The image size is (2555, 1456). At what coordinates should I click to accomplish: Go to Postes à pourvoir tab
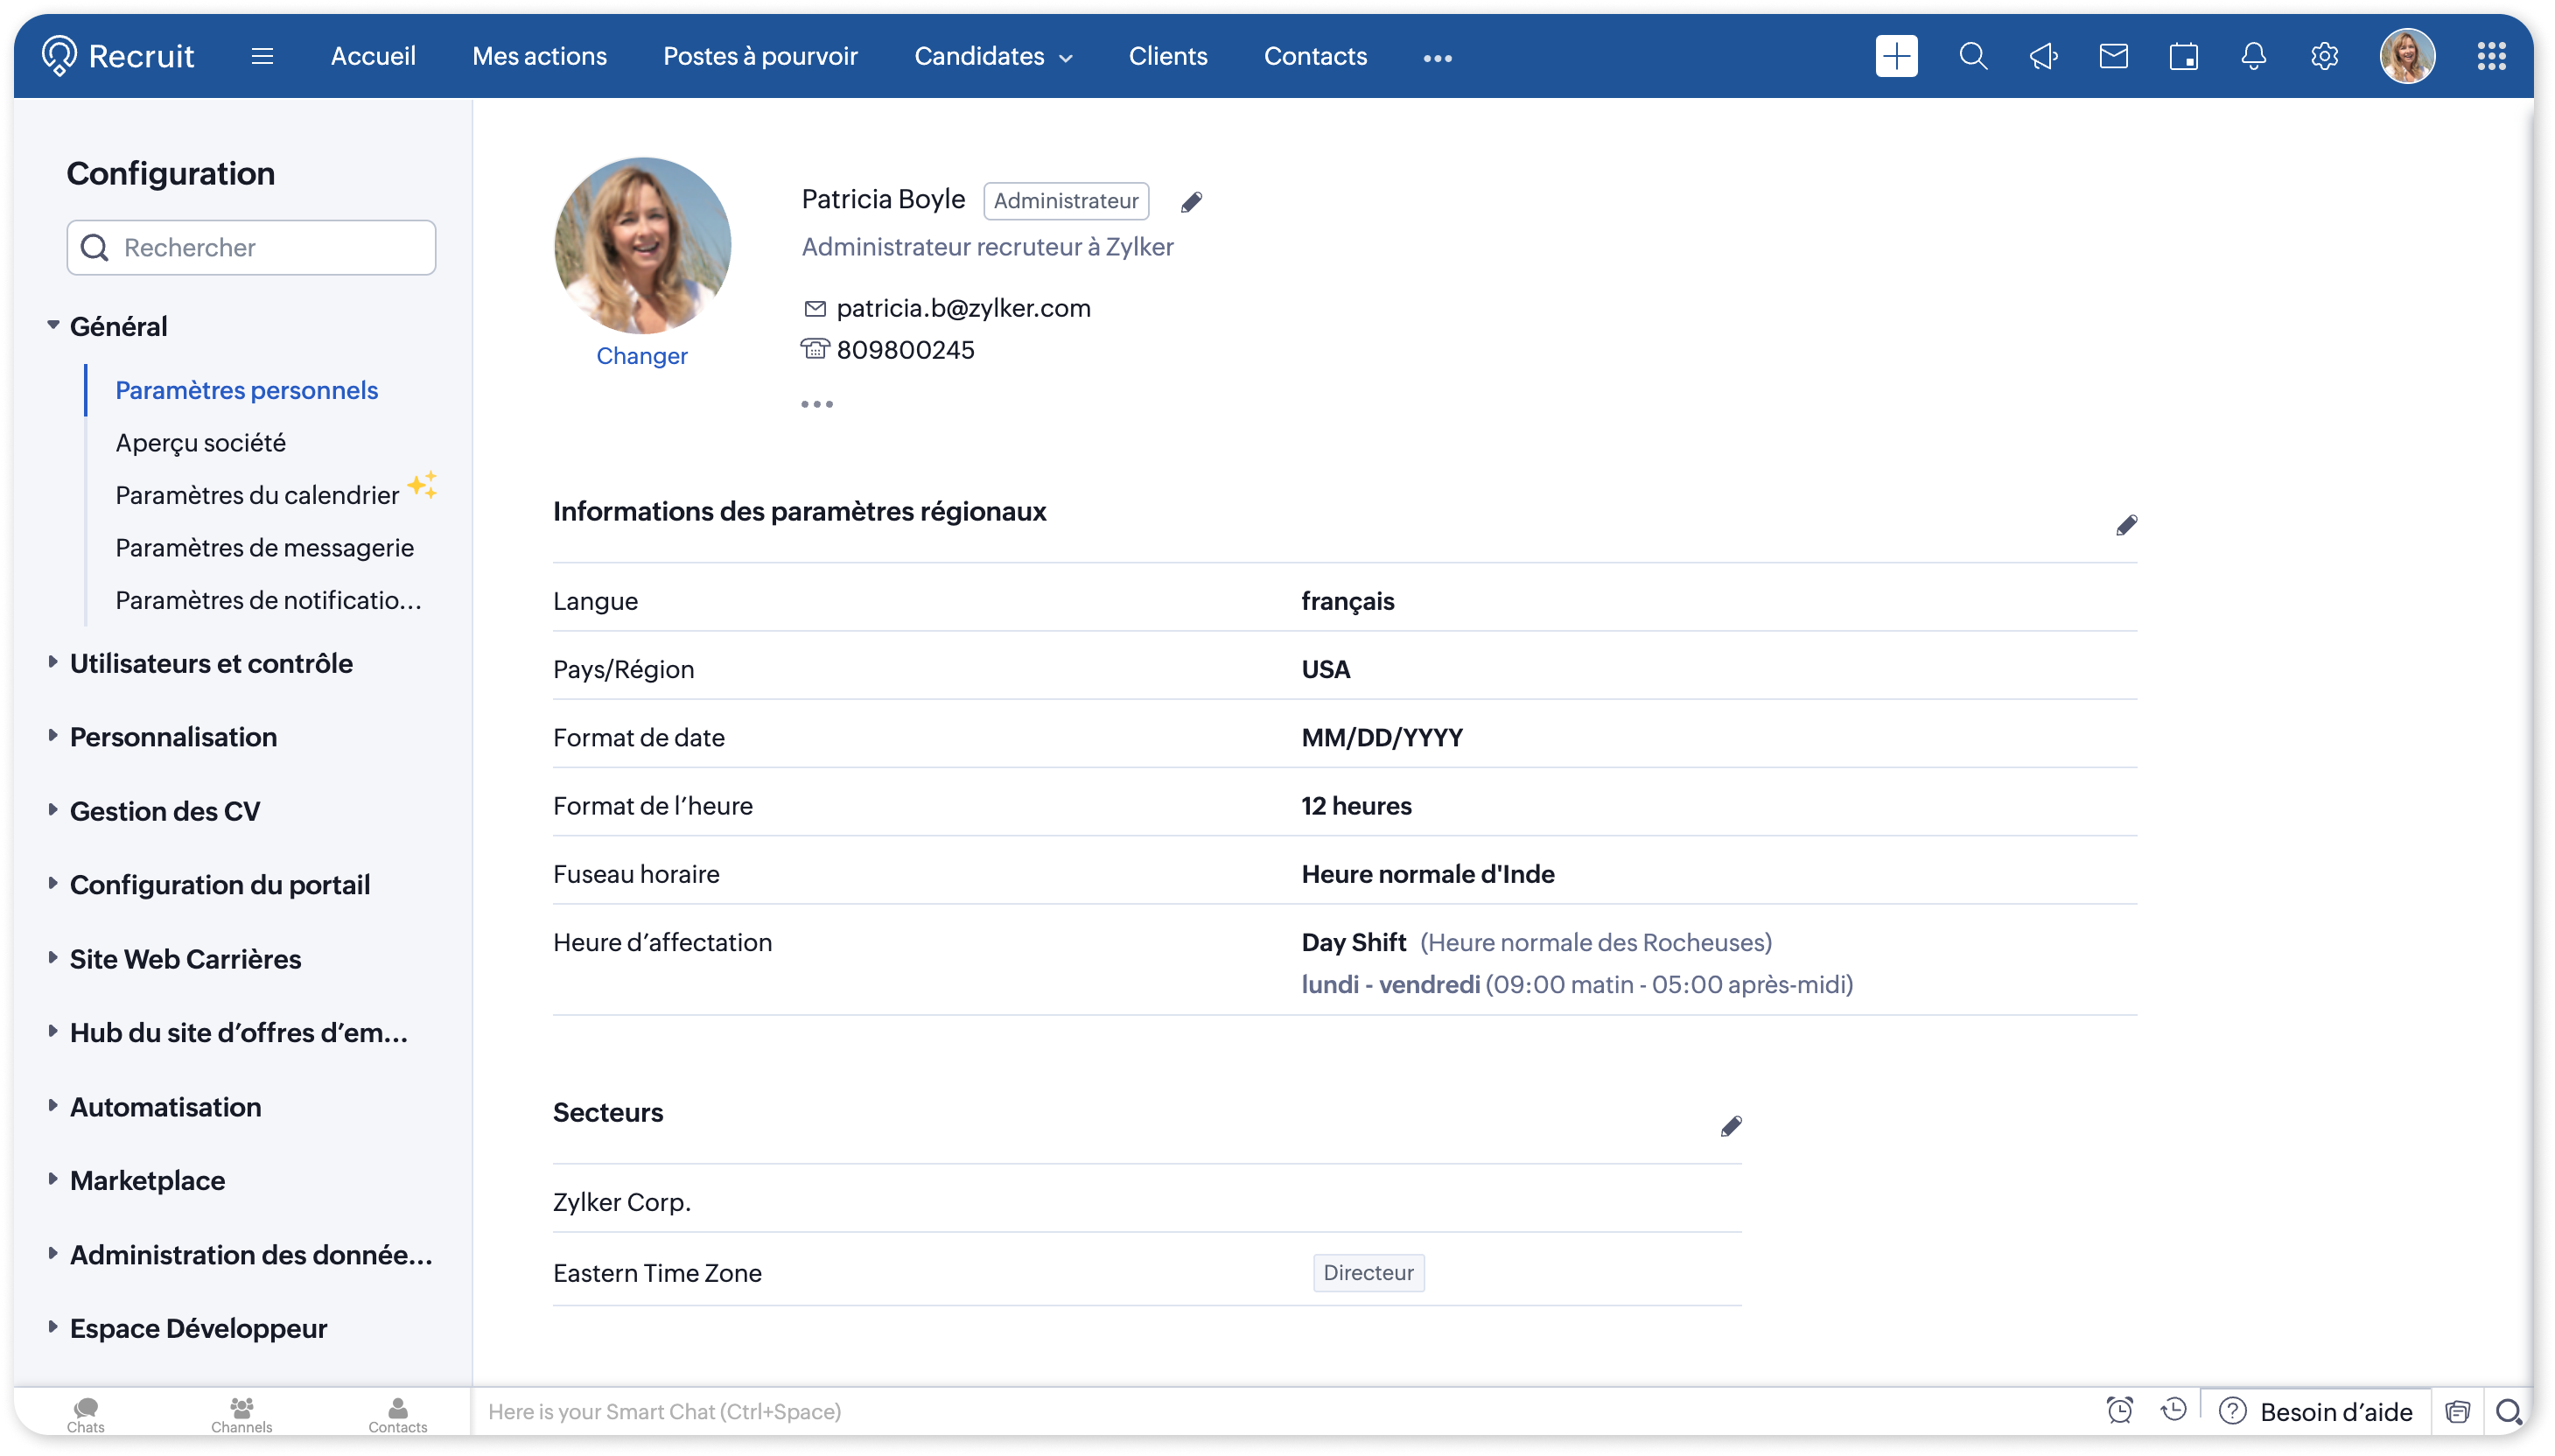(760, 56)
